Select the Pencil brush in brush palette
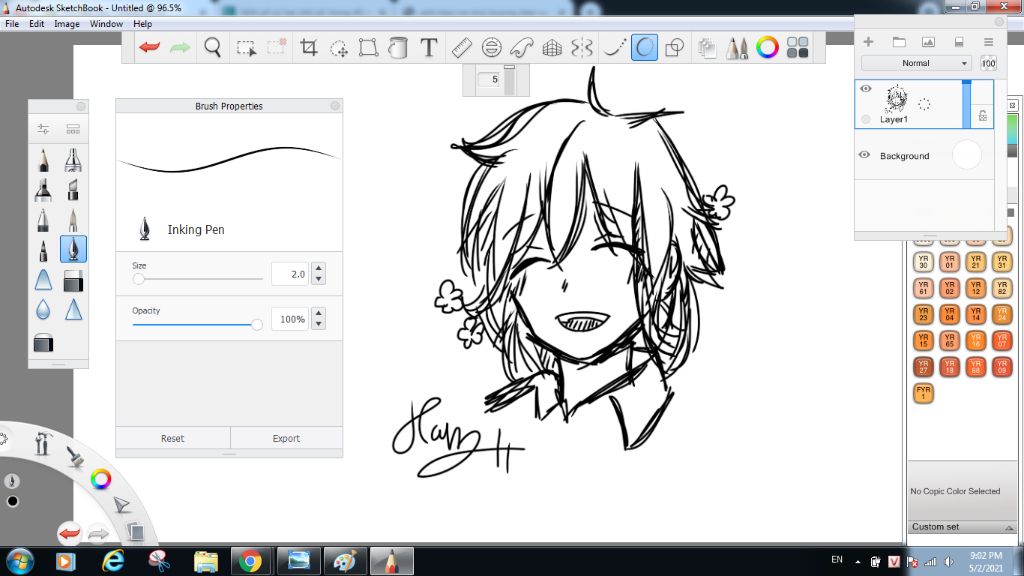Image resolution: width=1024 pixels, height=576 pixels. [x=43, y=160]
